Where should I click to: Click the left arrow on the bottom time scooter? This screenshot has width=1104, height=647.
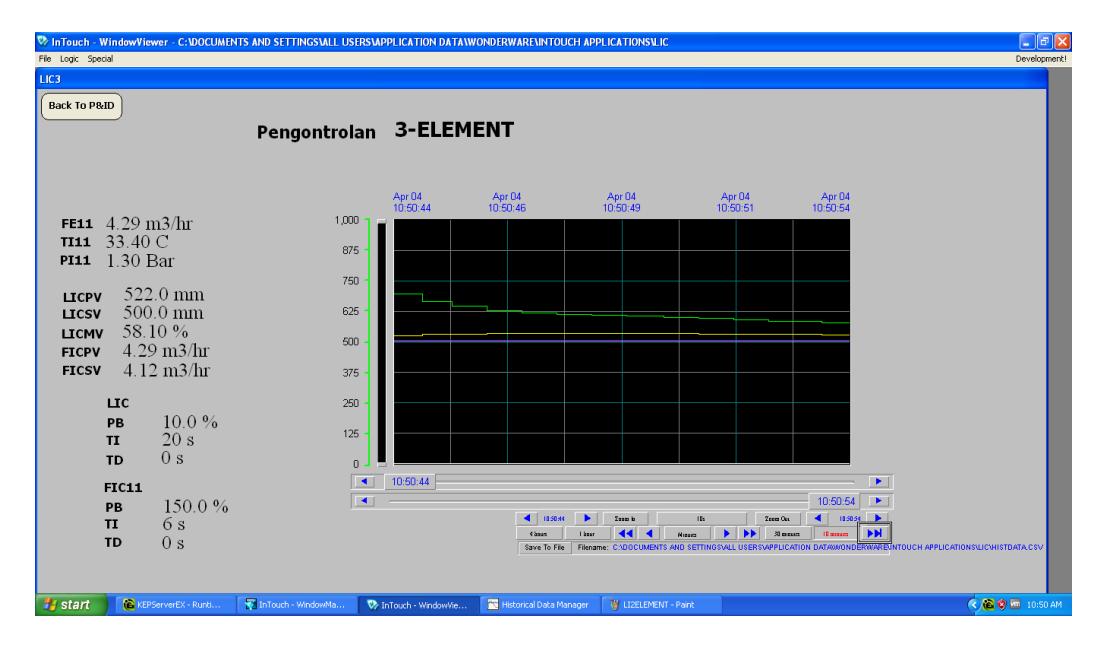pos(364,501)
